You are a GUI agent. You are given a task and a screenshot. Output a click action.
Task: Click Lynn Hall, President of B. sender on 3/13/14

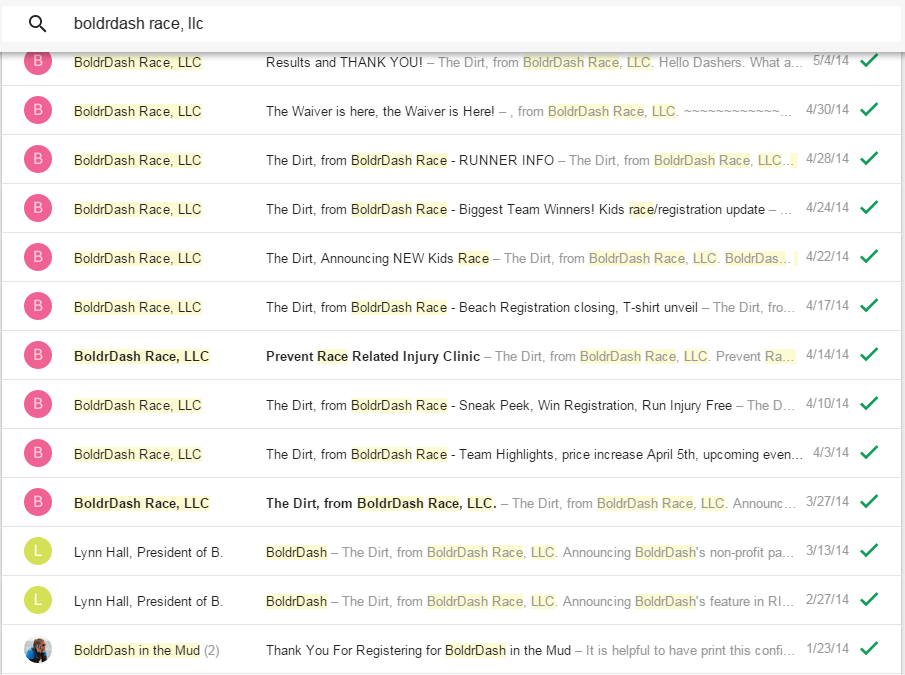148,553
